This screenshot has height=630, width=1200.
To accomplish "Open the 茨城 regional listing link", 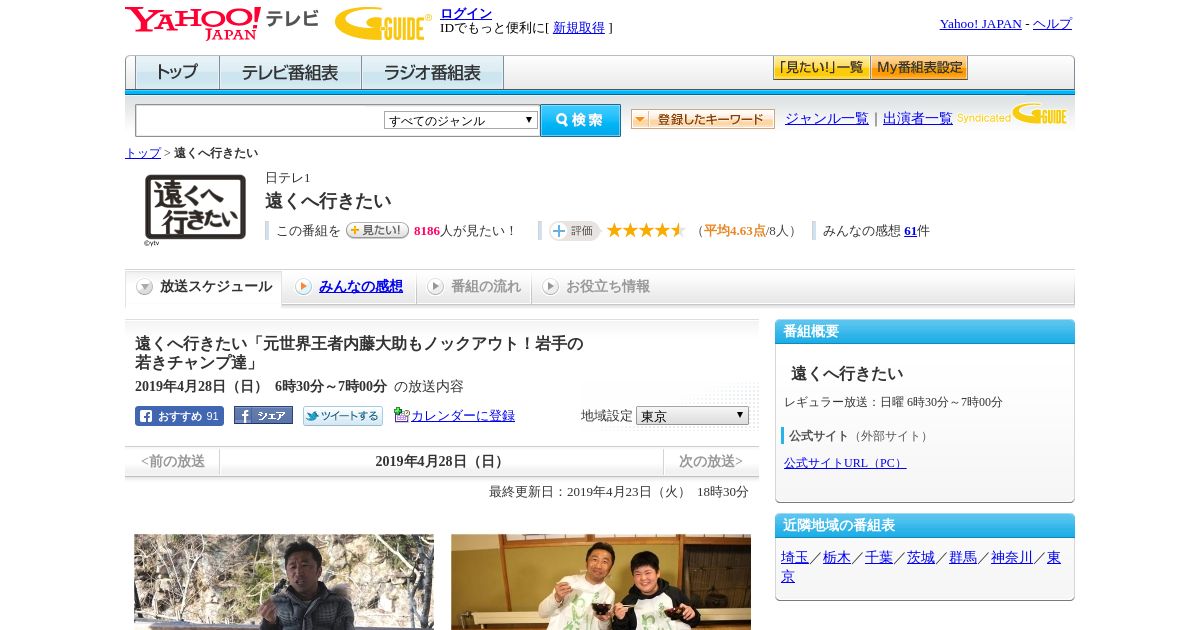I will 921,558.
